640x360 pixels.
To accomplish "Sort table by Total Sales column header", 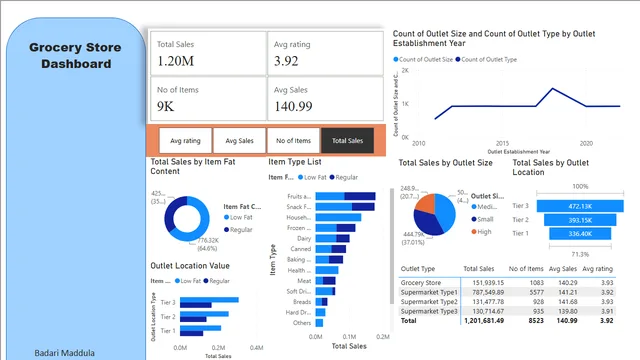I will (x=478, y=269).
